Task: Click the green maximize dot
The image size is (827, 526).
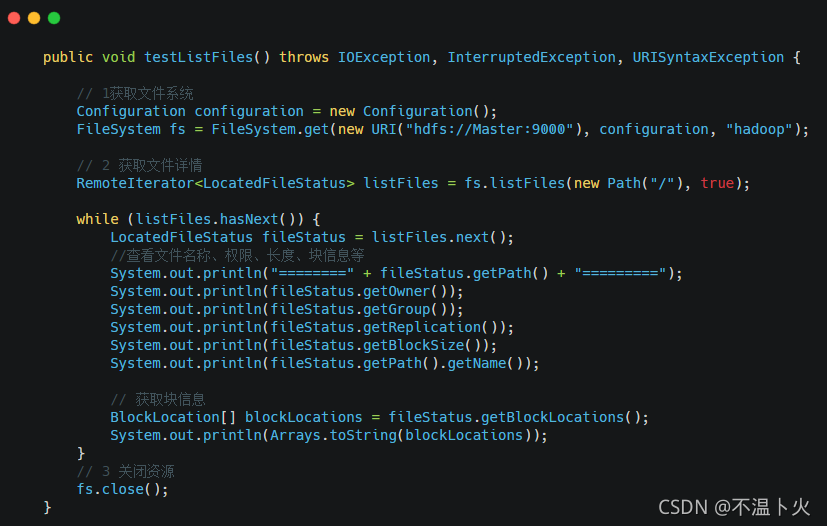Action: (54, 18)
